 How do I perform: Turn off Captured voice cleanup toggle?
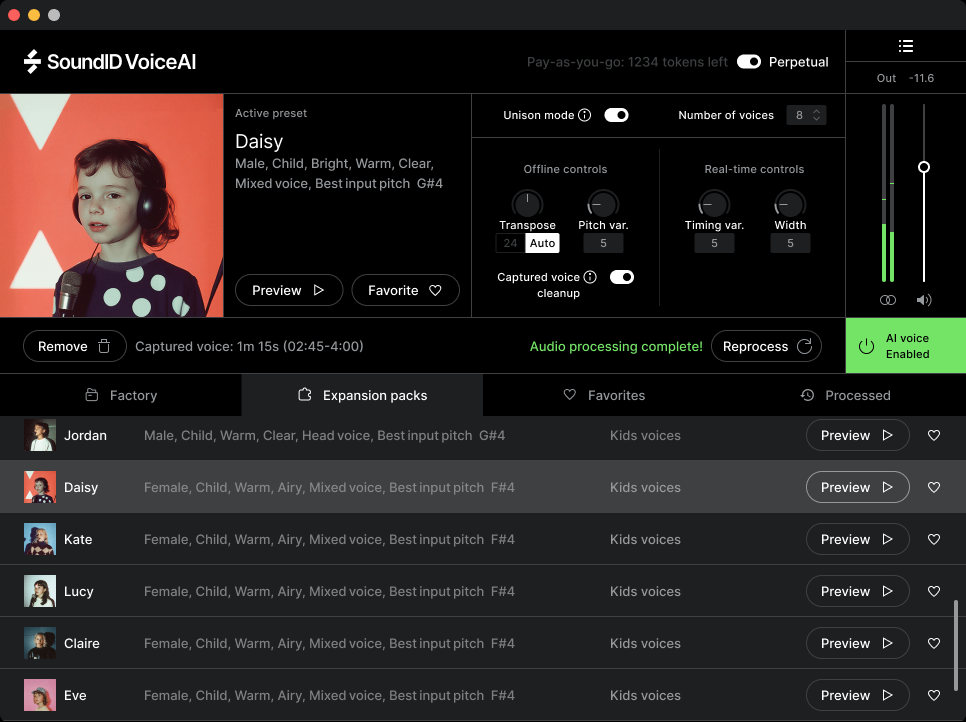(621, 277)
